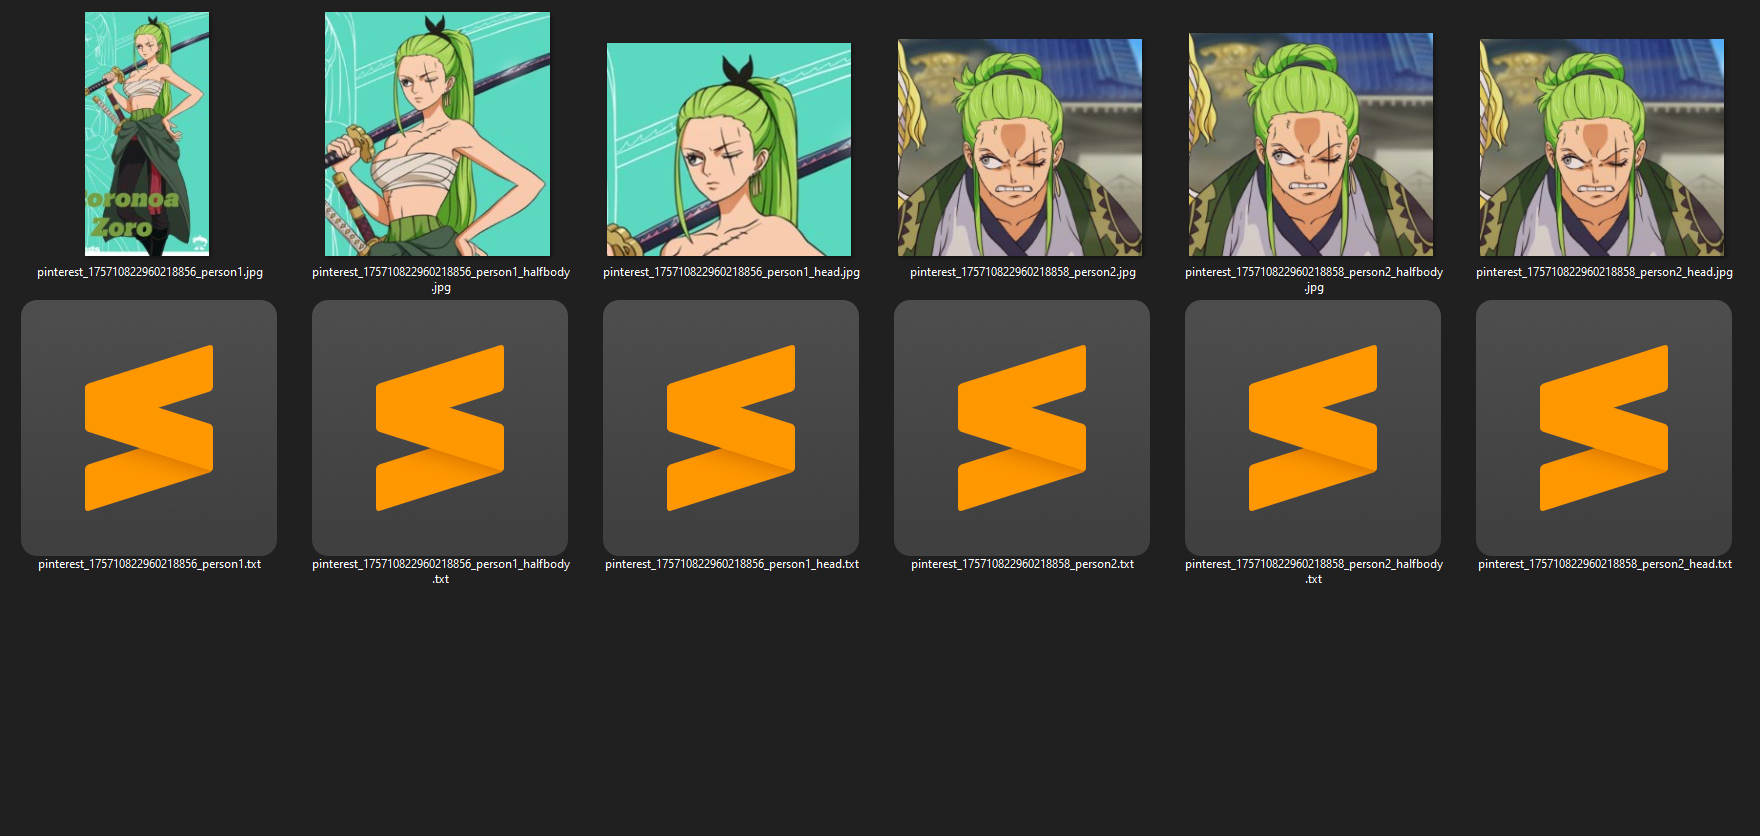The image size is (1760, 836).
Task: Click filename pinterest_175710822960218858_person2.txt
Action: click(x=1023, y=564)
